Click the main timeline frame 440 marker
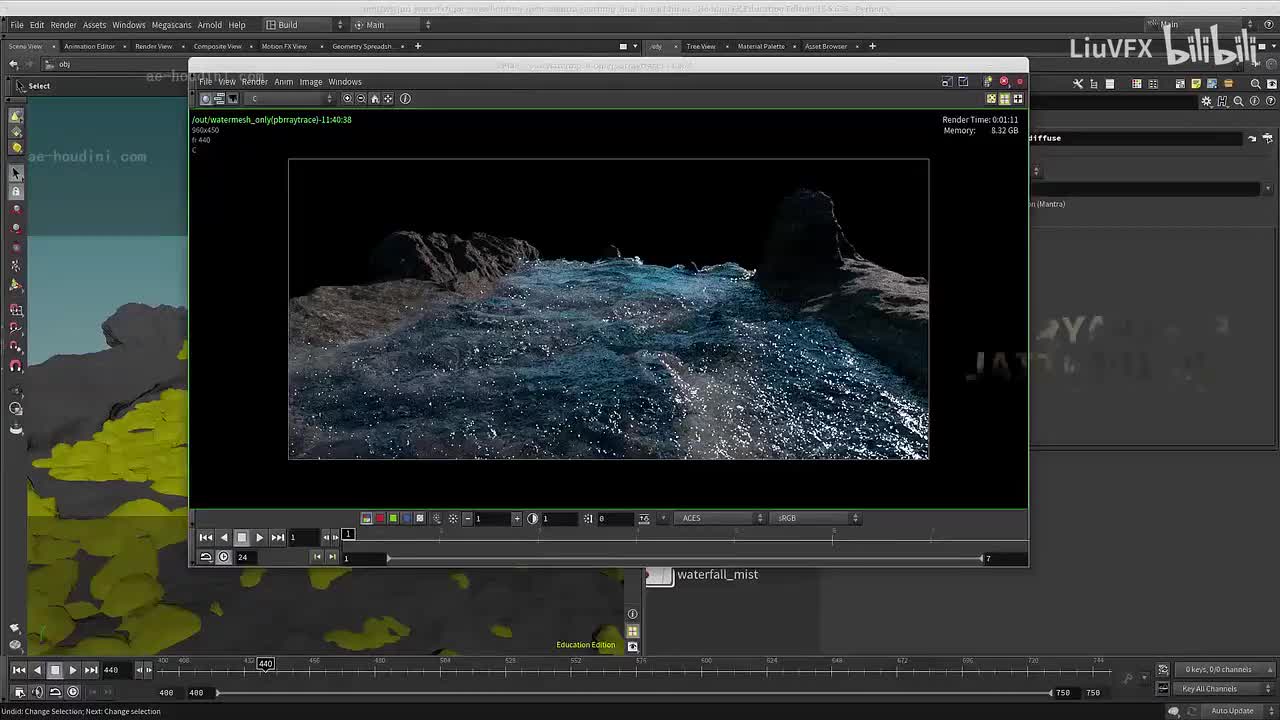This screenshot has height=720, width=1280. coord(265,664)
